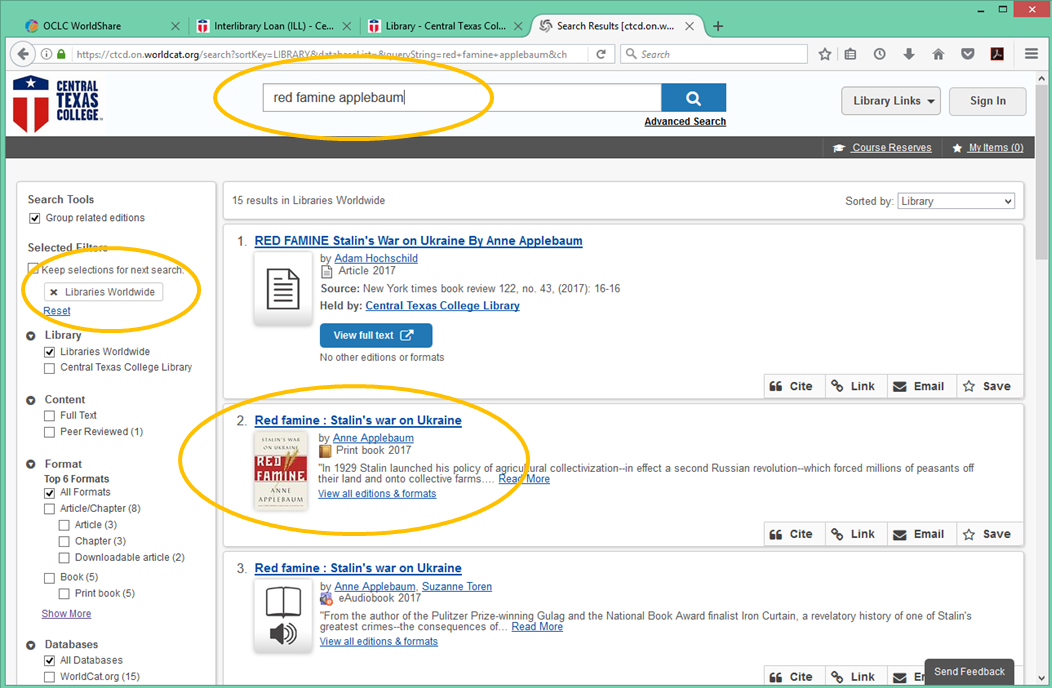Check the Print book (5) filter
This screenshot has height=688, width=1052.
[x=64, y=593]
